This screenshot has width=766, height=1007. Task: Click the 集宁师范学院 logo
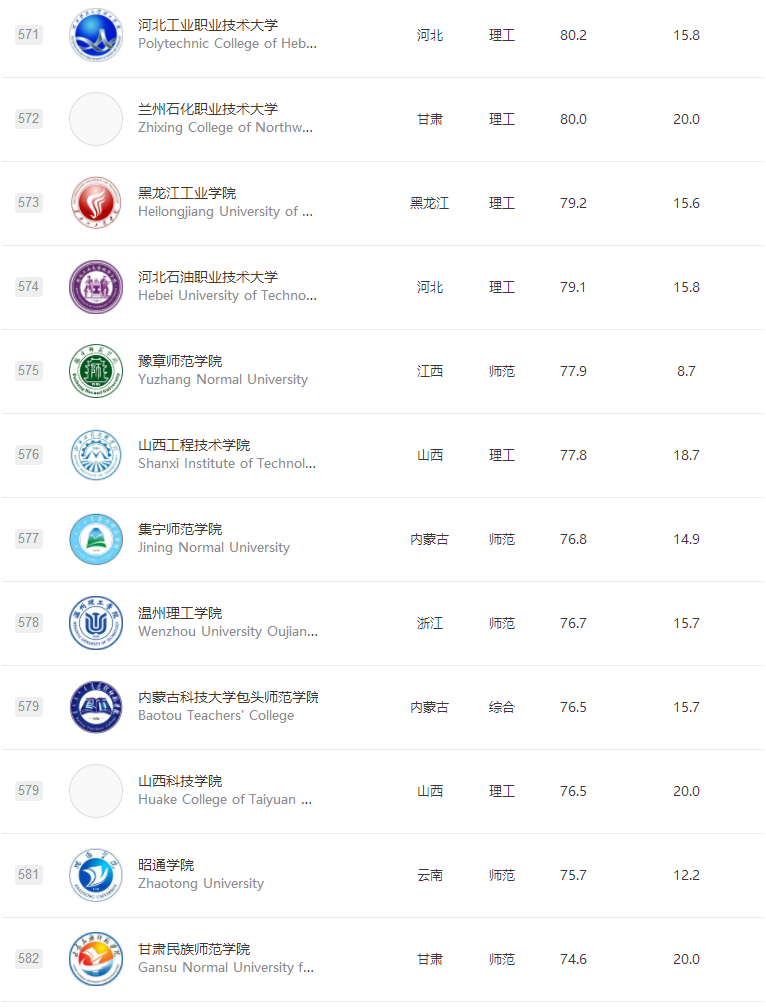pyautogui.click(x=96, y=539)
